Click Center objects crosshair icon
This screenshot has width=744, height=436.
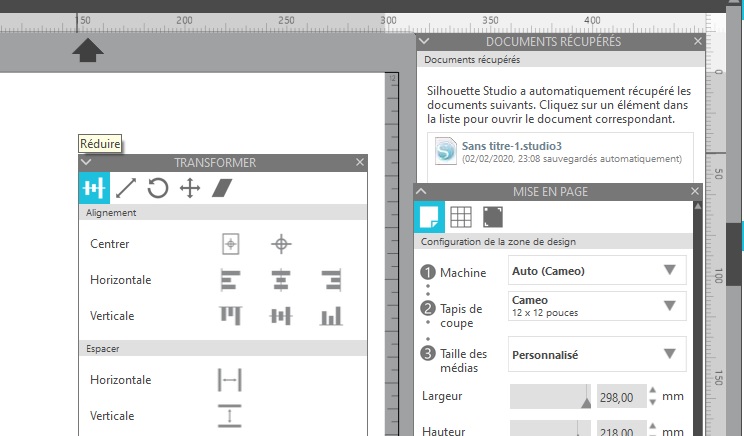point(281,244)
